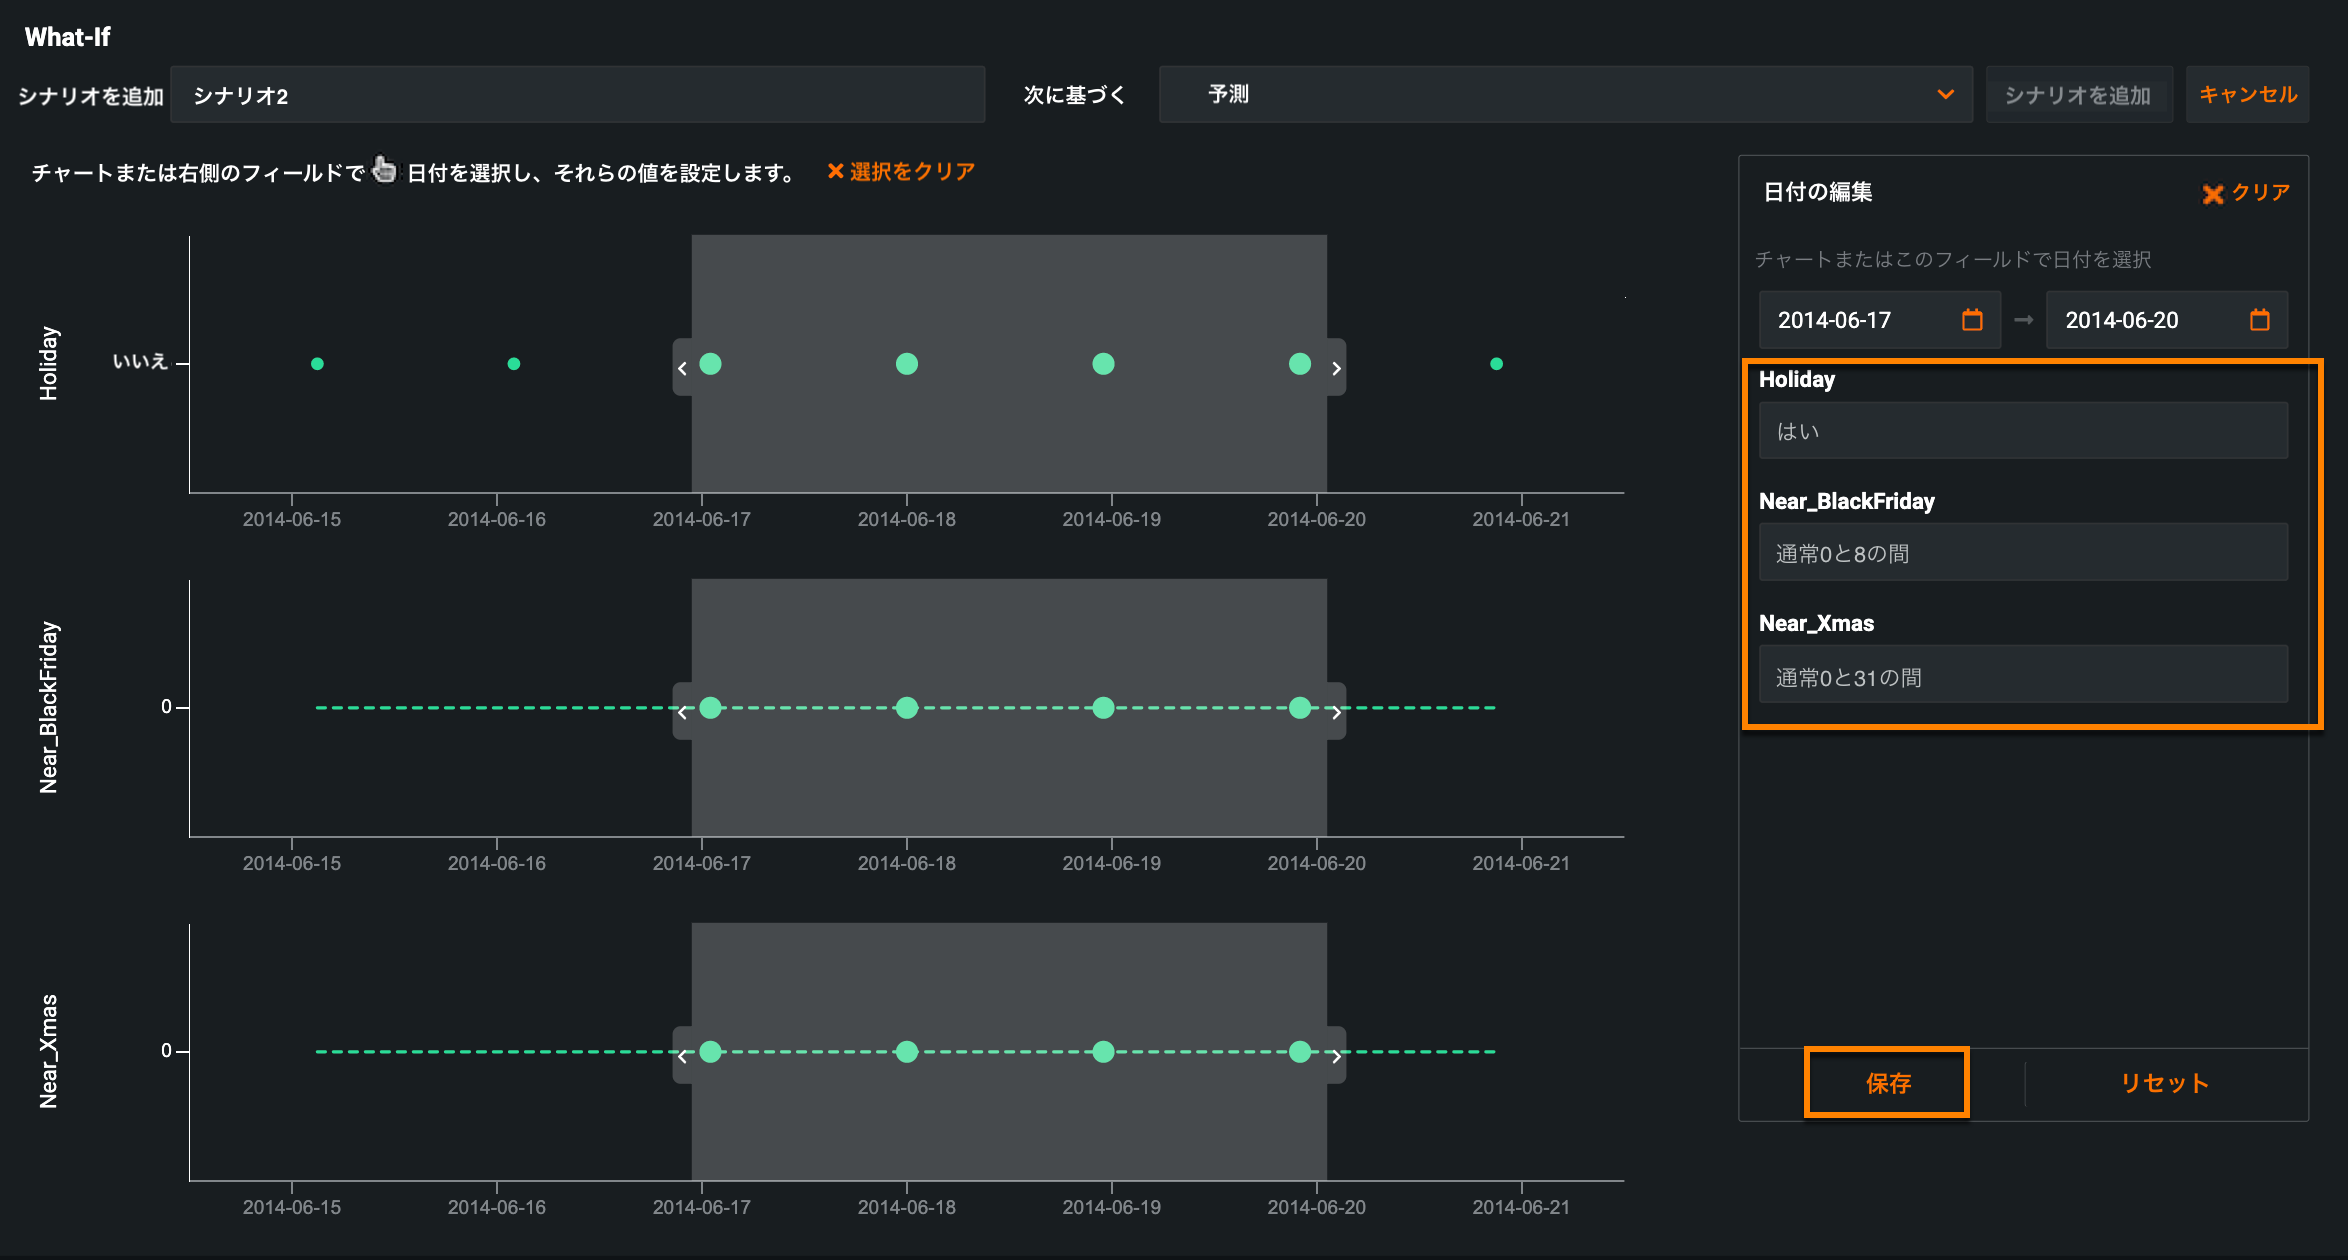Expand the 予測 dropdown chevron
This screenshot has width=2348, height=1260.
tap(1945, 95)
